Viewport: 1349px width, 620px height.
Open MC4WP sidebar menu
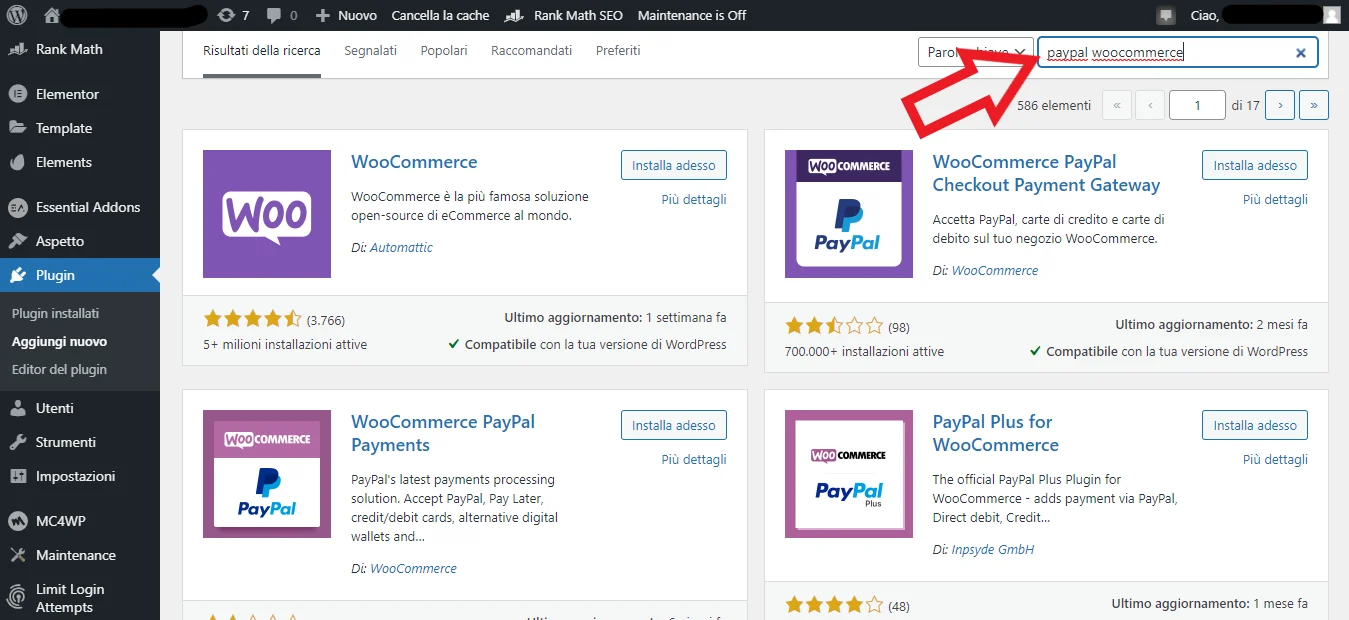click(x=80, y=521)
